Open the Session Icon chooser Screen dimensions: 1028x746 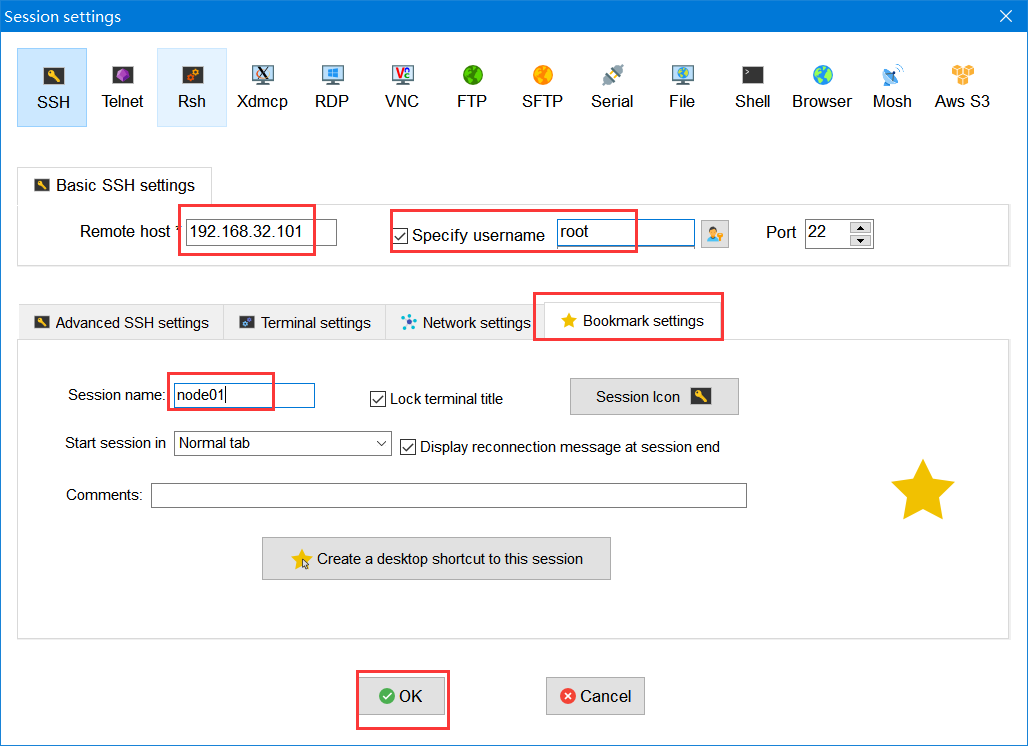point(654,397)
